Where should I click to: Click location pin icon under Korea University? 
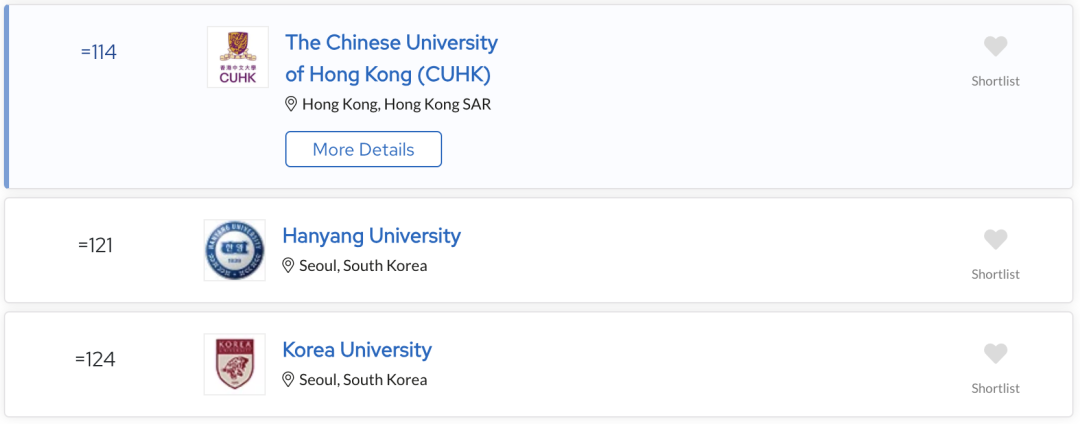(x=288, y=380)
